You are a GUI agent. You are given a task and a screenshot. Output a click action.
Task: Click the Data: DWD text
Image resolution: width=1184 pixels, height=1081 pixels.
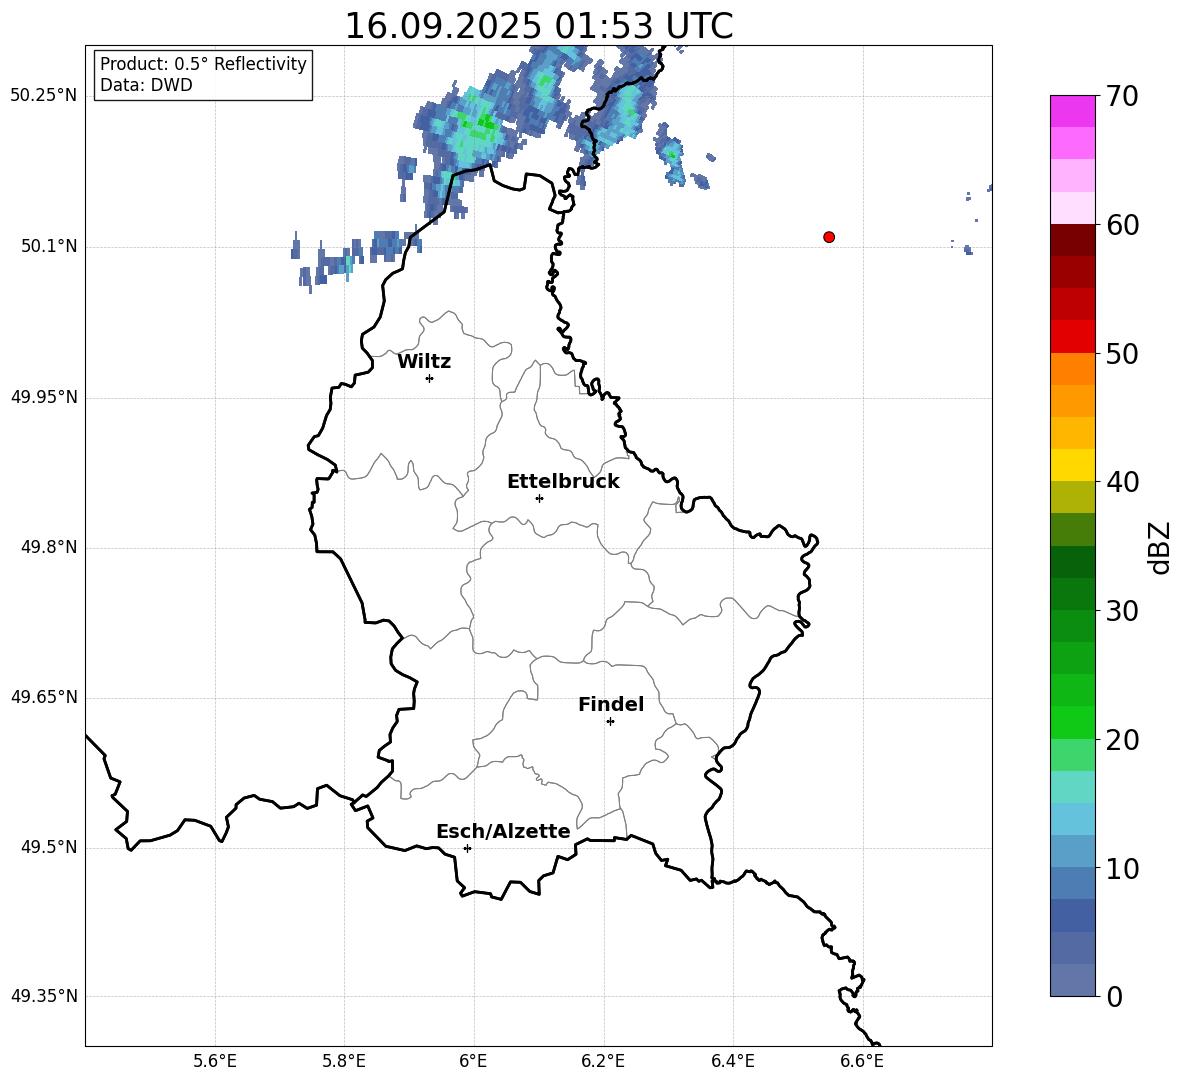point(146,85)
